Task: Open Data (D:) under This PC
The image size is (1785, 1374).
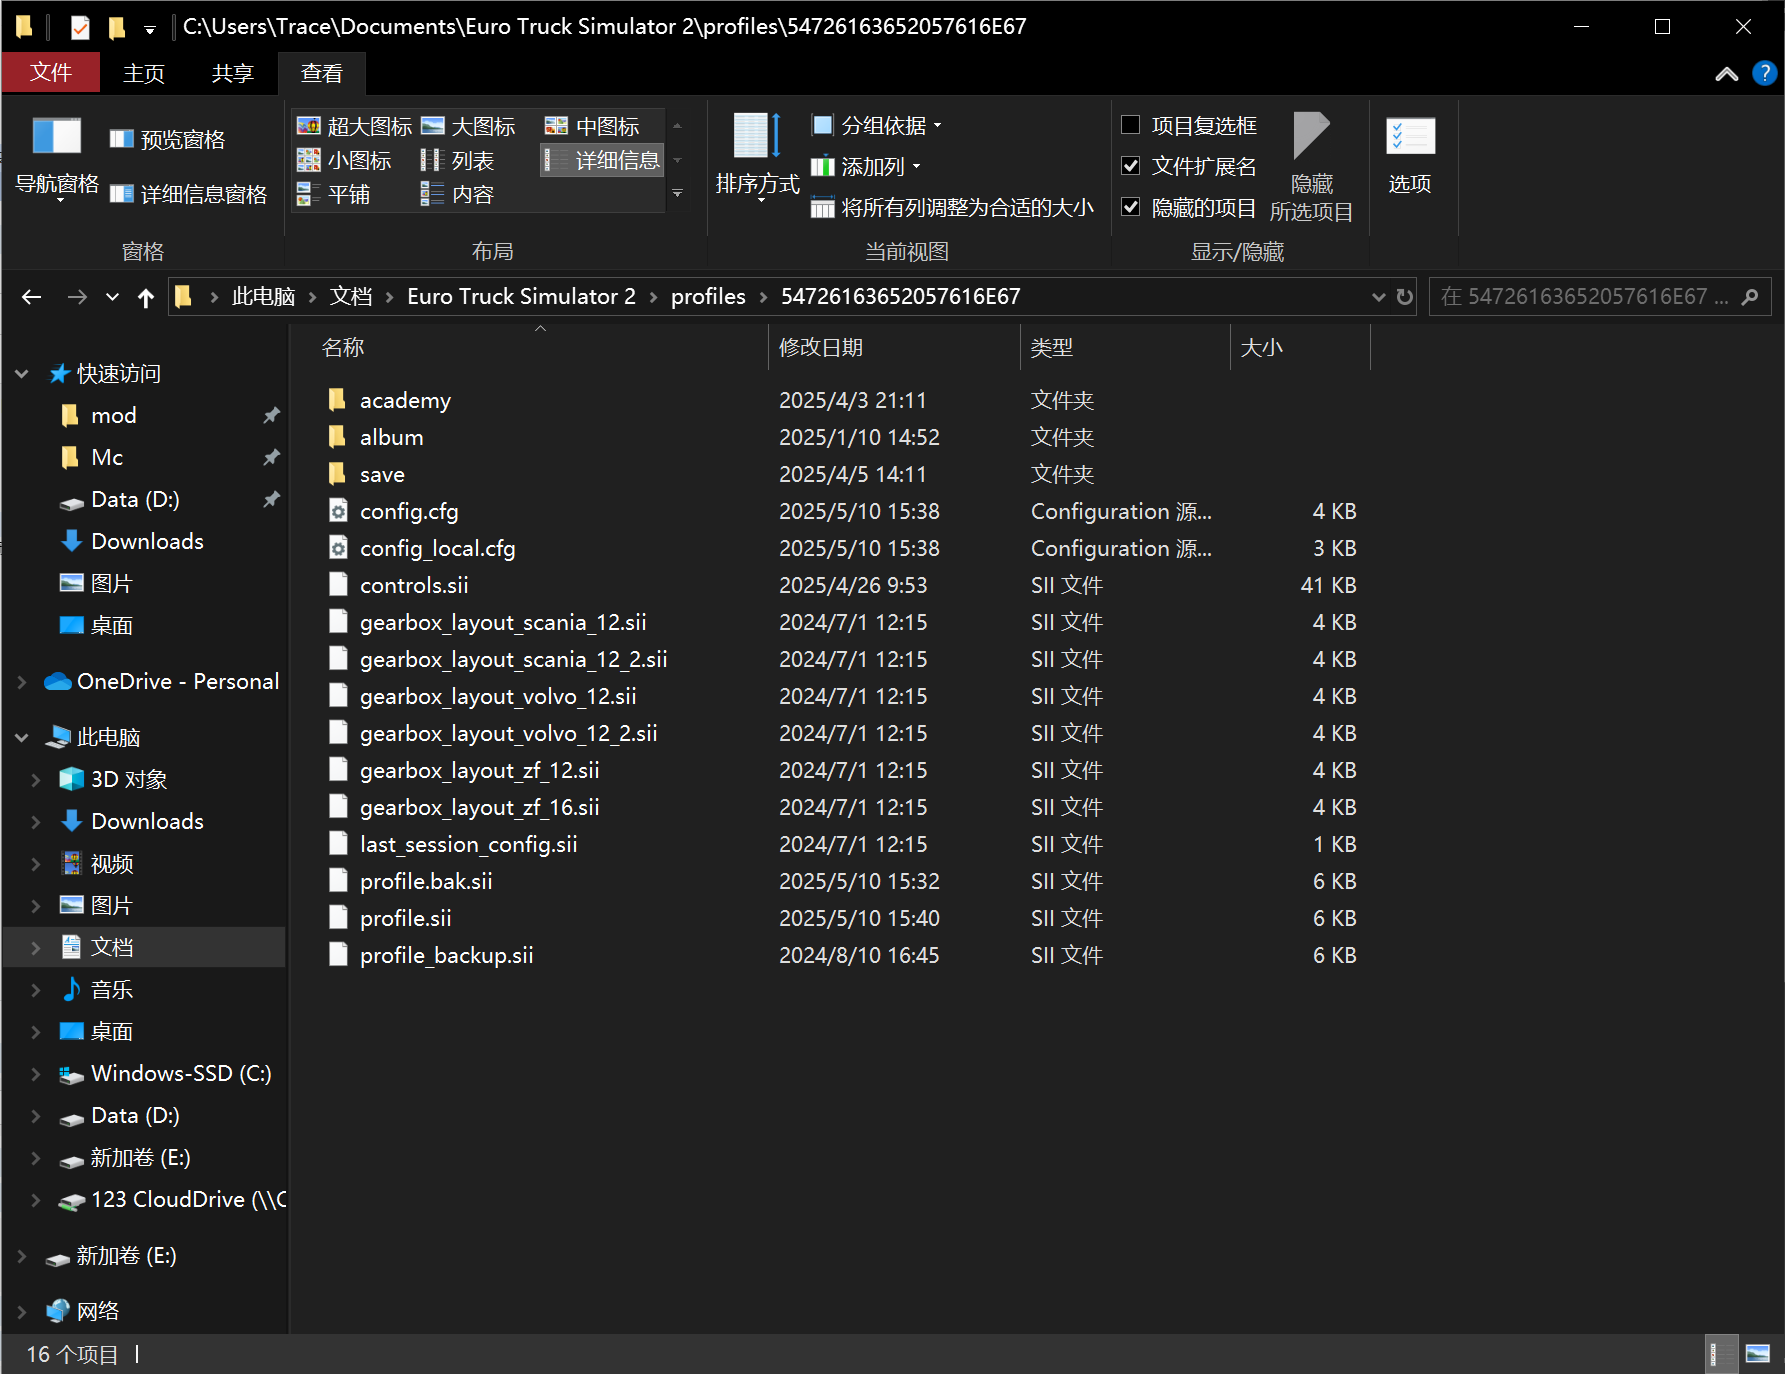Action: [135, 1116]
